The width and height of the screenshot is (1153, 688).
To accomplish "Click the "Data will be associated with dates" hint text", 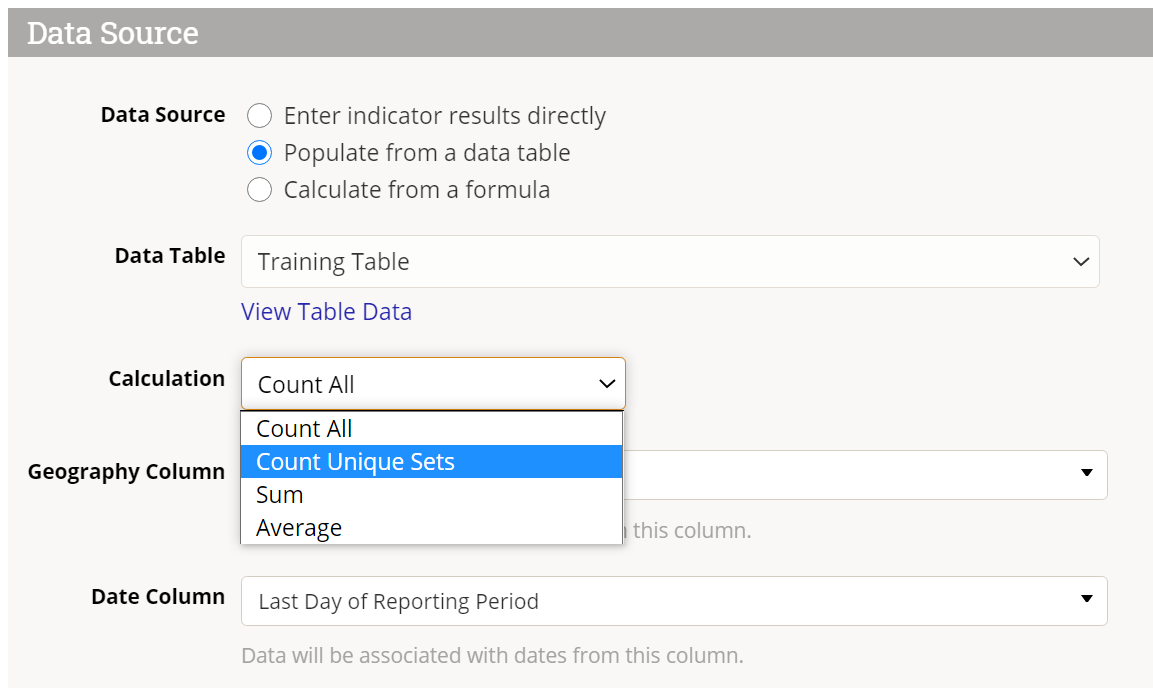I will (492, 656).
